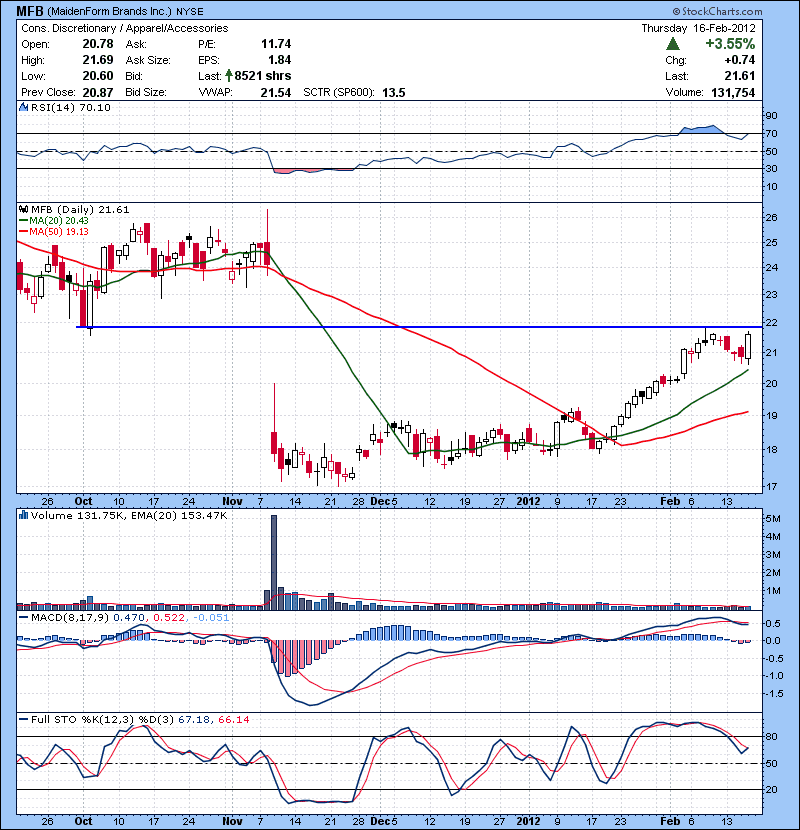Click the Volume value 131,754

pos(733,93)
